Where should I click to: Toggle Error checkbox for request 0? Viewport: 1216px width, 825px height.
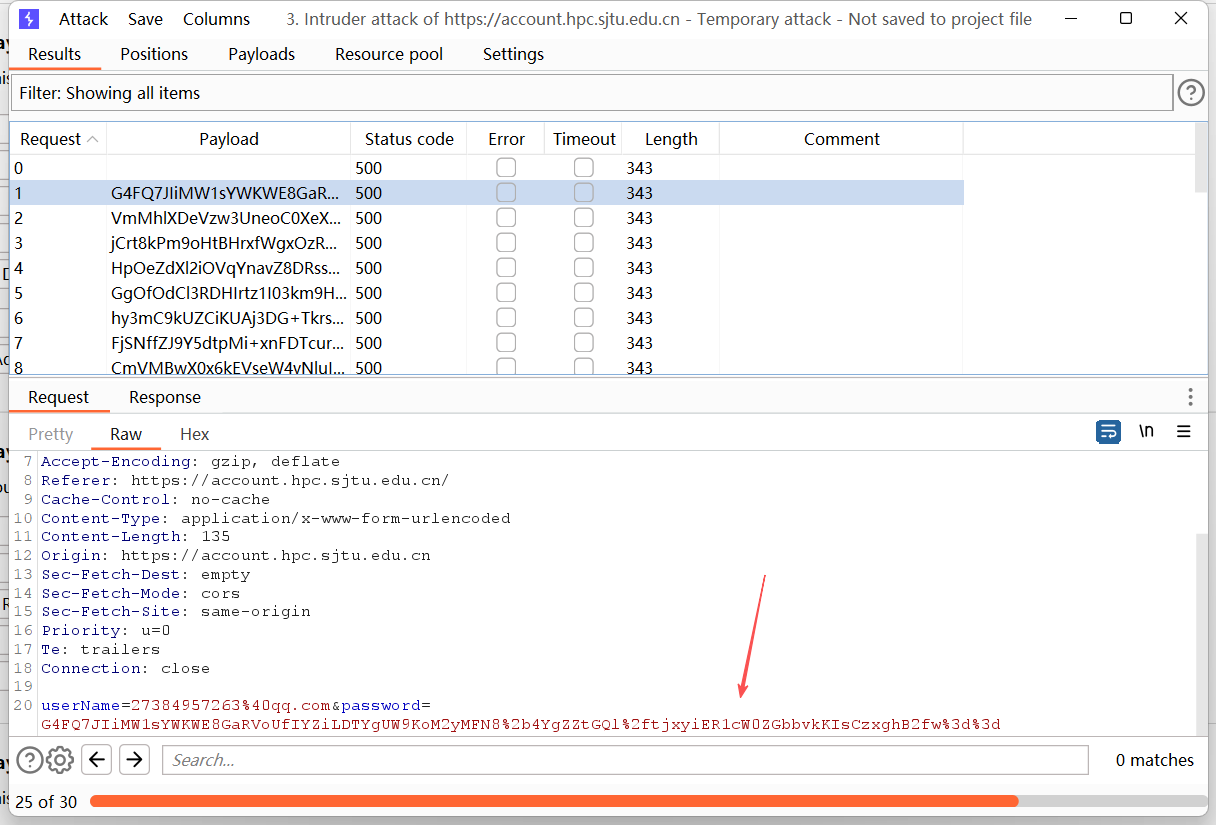point(506,168)
